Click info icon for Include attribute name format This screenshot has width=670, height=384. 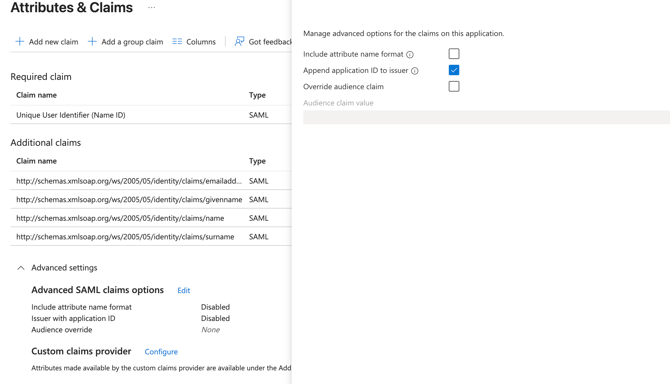pos(410,55)
